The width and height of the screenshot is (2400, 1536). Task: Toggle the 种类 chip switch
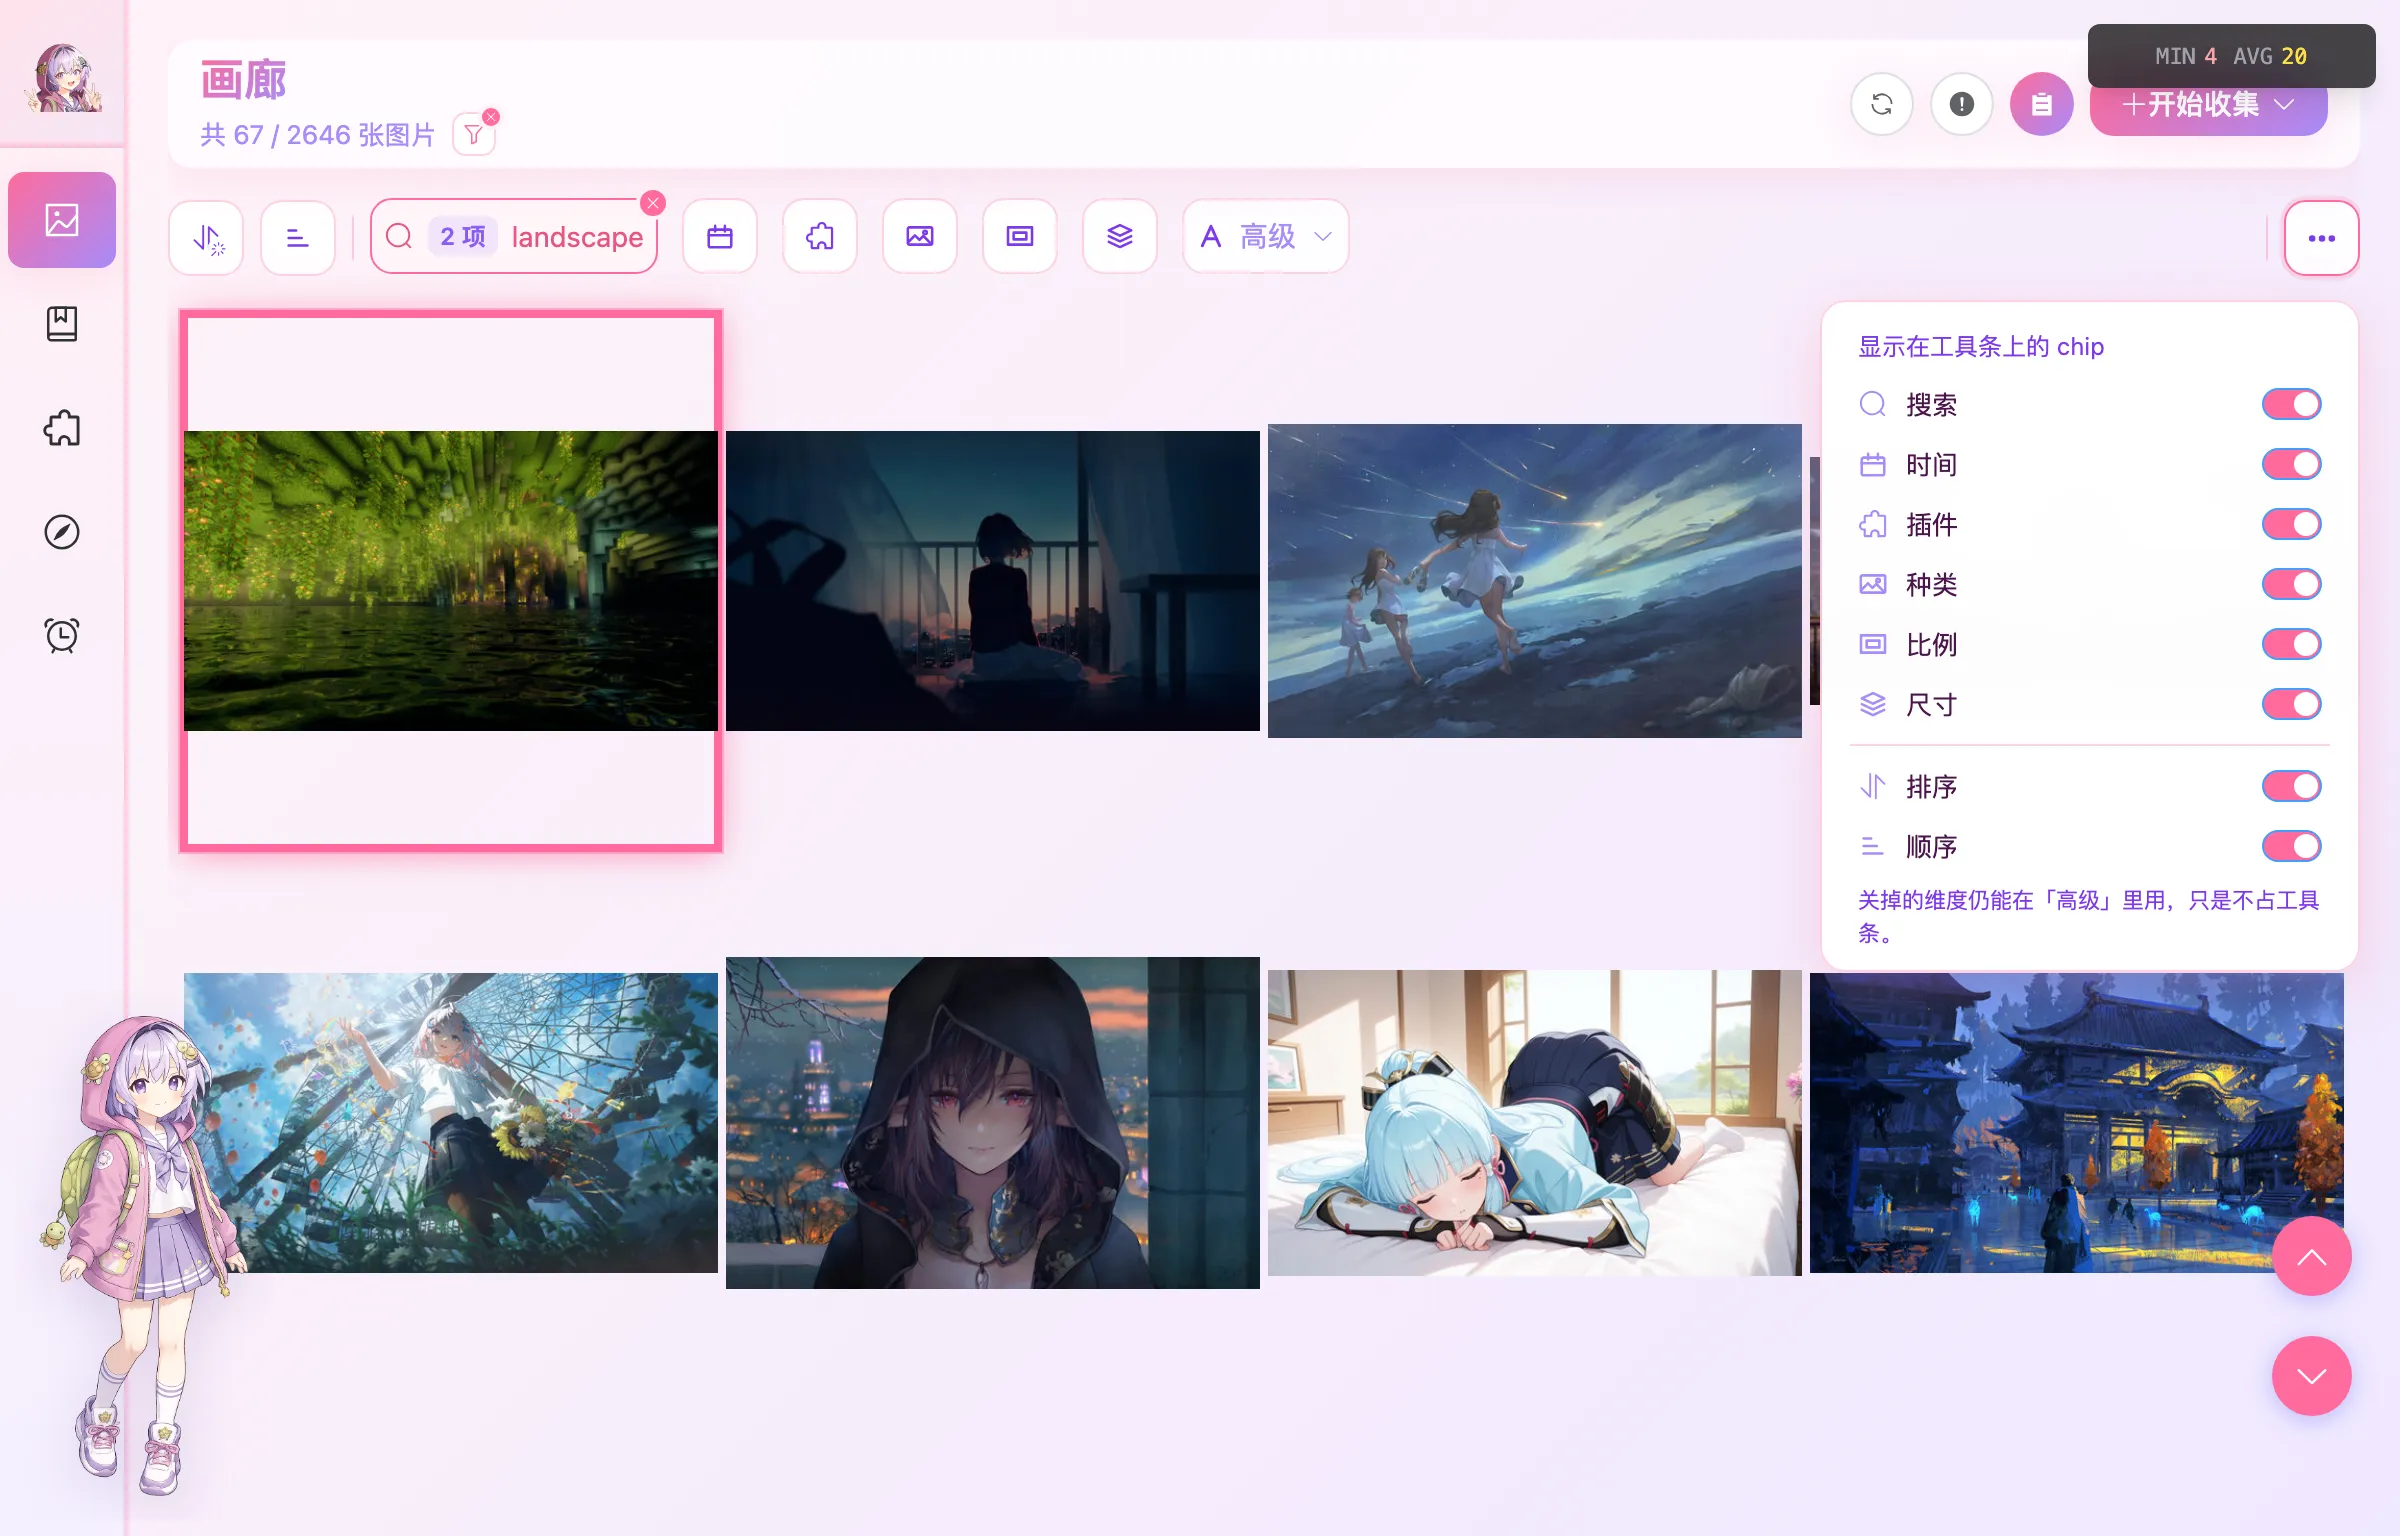[x=2291, y=584]
